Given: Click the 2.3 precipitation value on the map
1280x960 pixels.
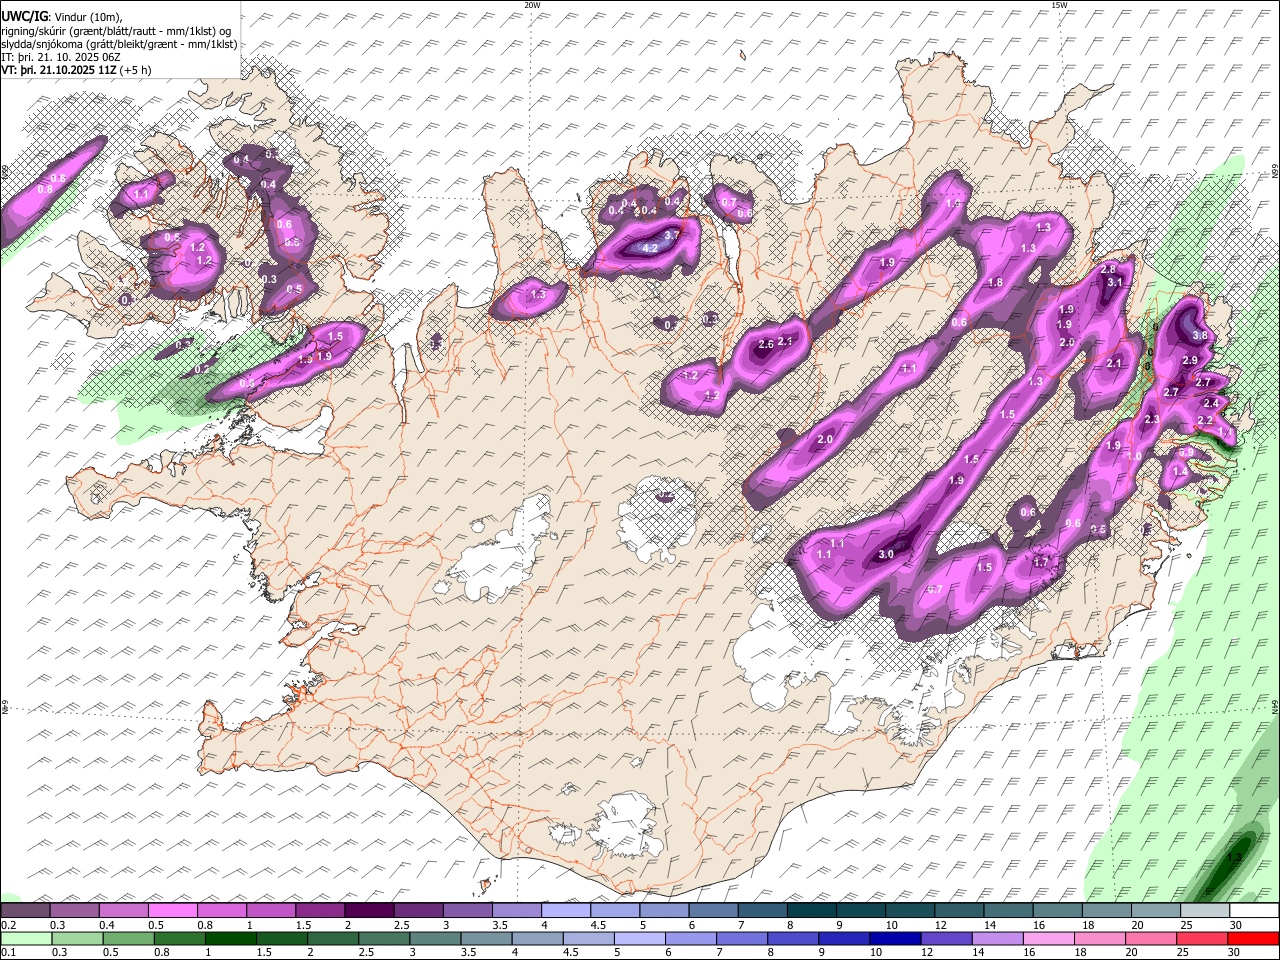Looking at the screenshot, I should [1151, 420].
